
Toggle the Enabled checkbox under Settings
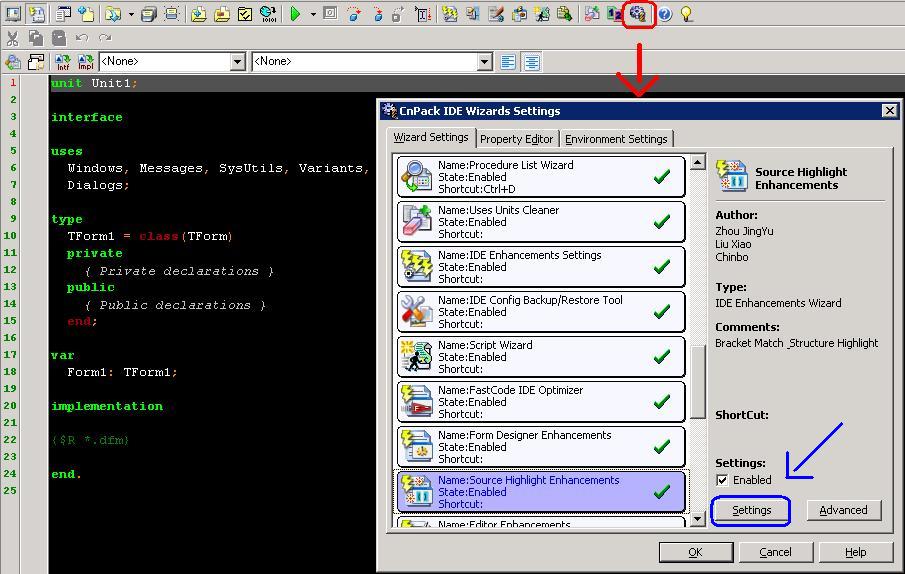722,480
